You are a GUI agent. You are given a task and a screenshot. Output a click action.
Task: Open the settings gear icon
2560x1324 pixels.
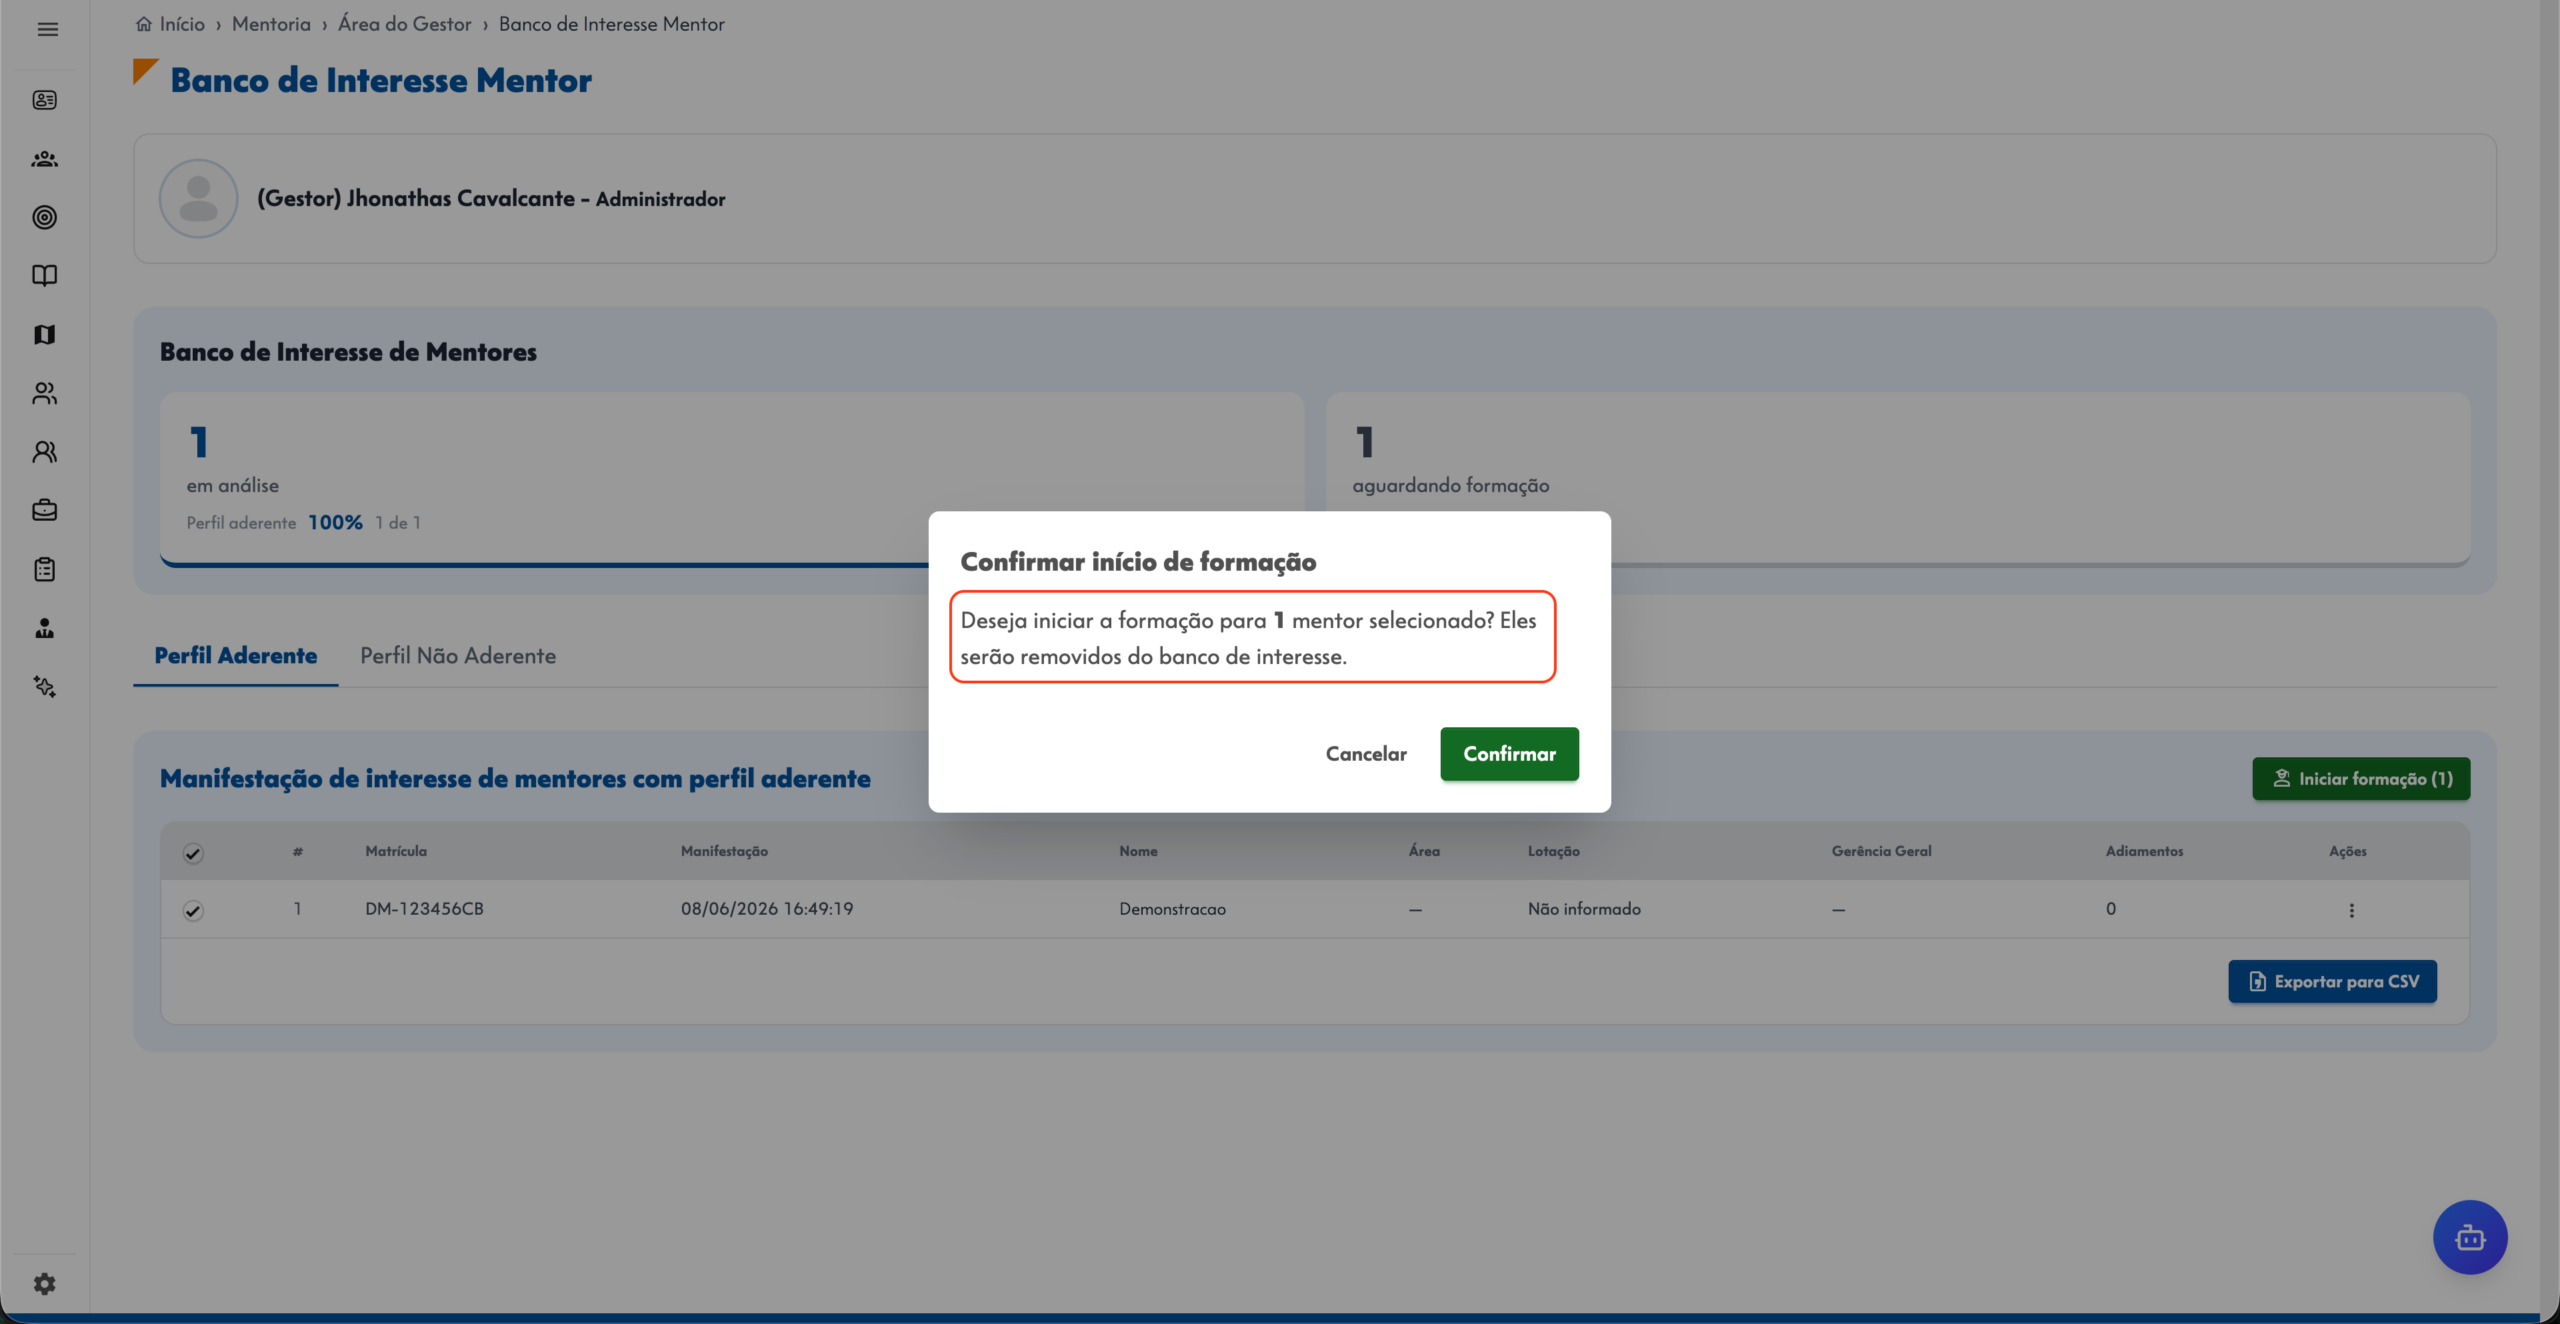45,1284
